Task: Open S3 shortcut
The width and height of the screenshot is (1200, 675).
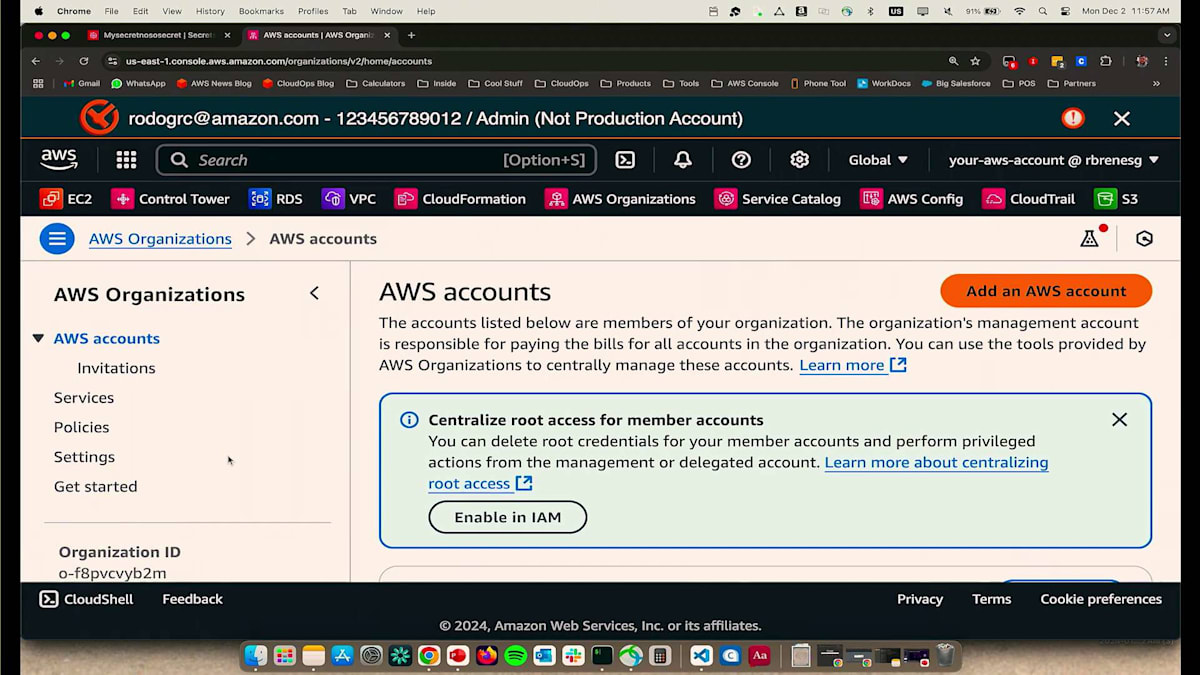Action: pyautogui.click(x=1116, y=199)
